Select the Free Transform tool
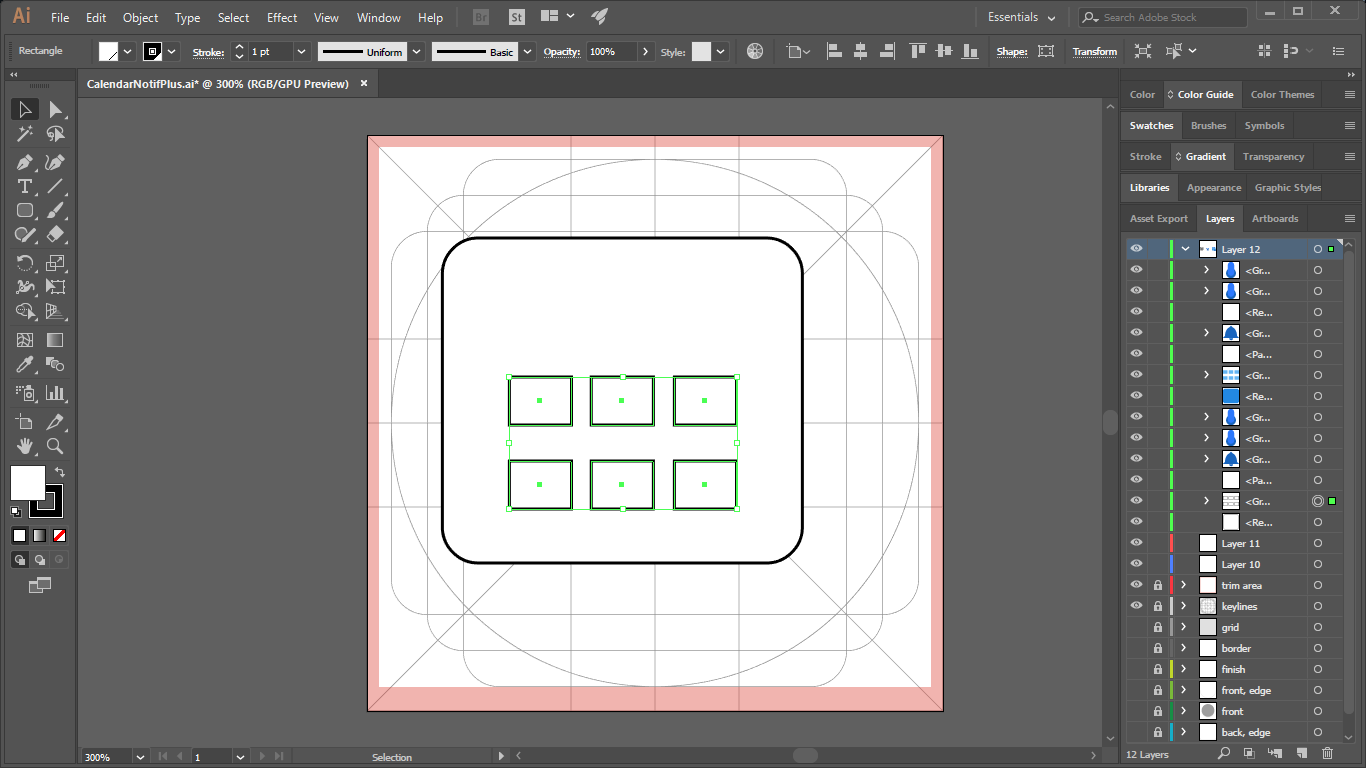Screen dimensions: 1366x768 [56, 287]
